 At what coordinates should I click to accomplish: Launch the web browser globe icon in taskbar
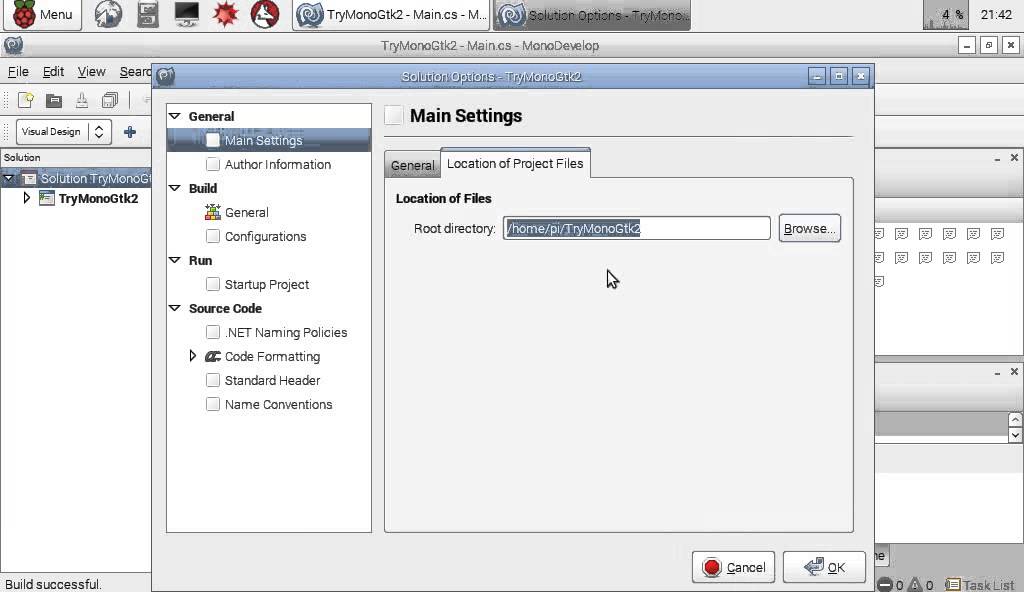tap(108, 14)
